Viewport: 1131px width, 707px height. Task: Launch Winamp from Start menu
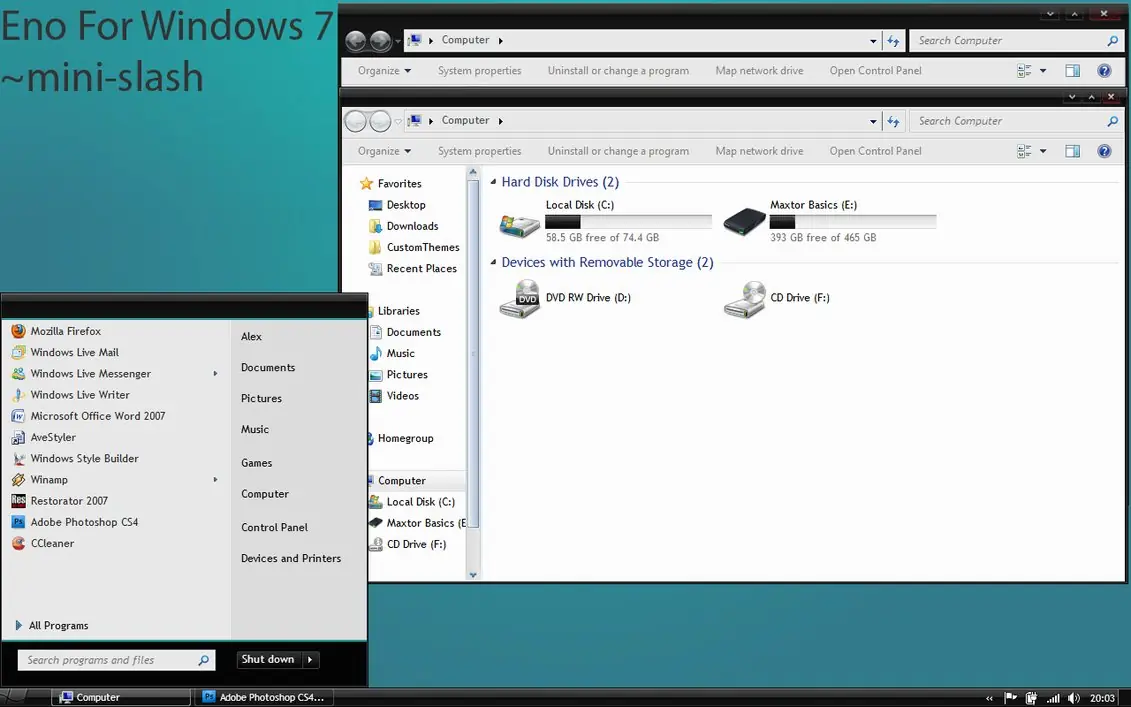[x=40, y=480]
